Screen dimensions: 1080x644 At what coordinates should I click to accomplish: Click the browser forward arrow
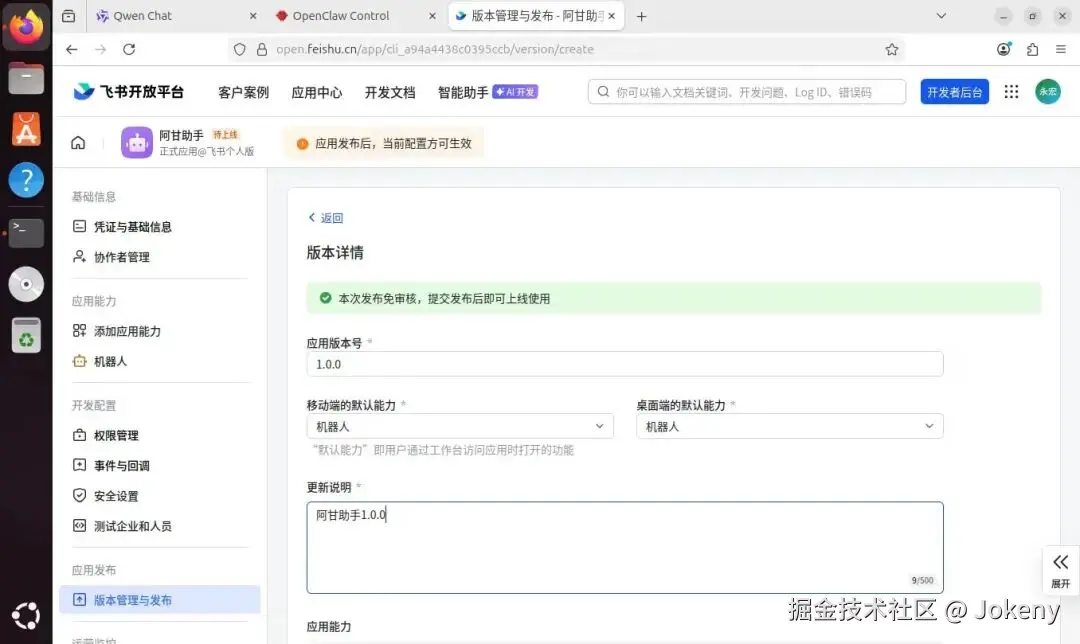101,49
